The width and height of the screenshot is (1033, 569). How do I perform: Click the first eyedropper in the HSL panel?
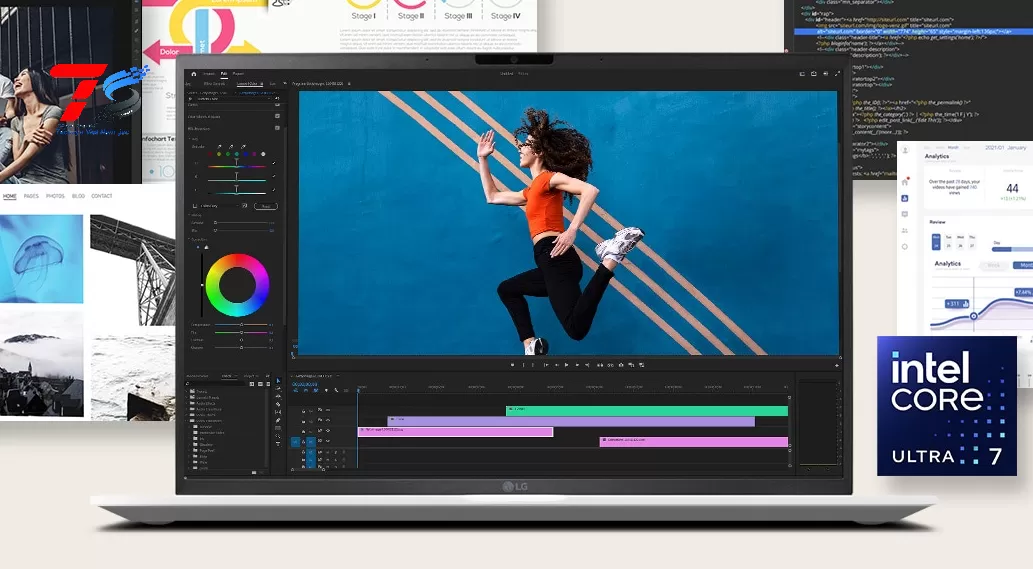219,147
